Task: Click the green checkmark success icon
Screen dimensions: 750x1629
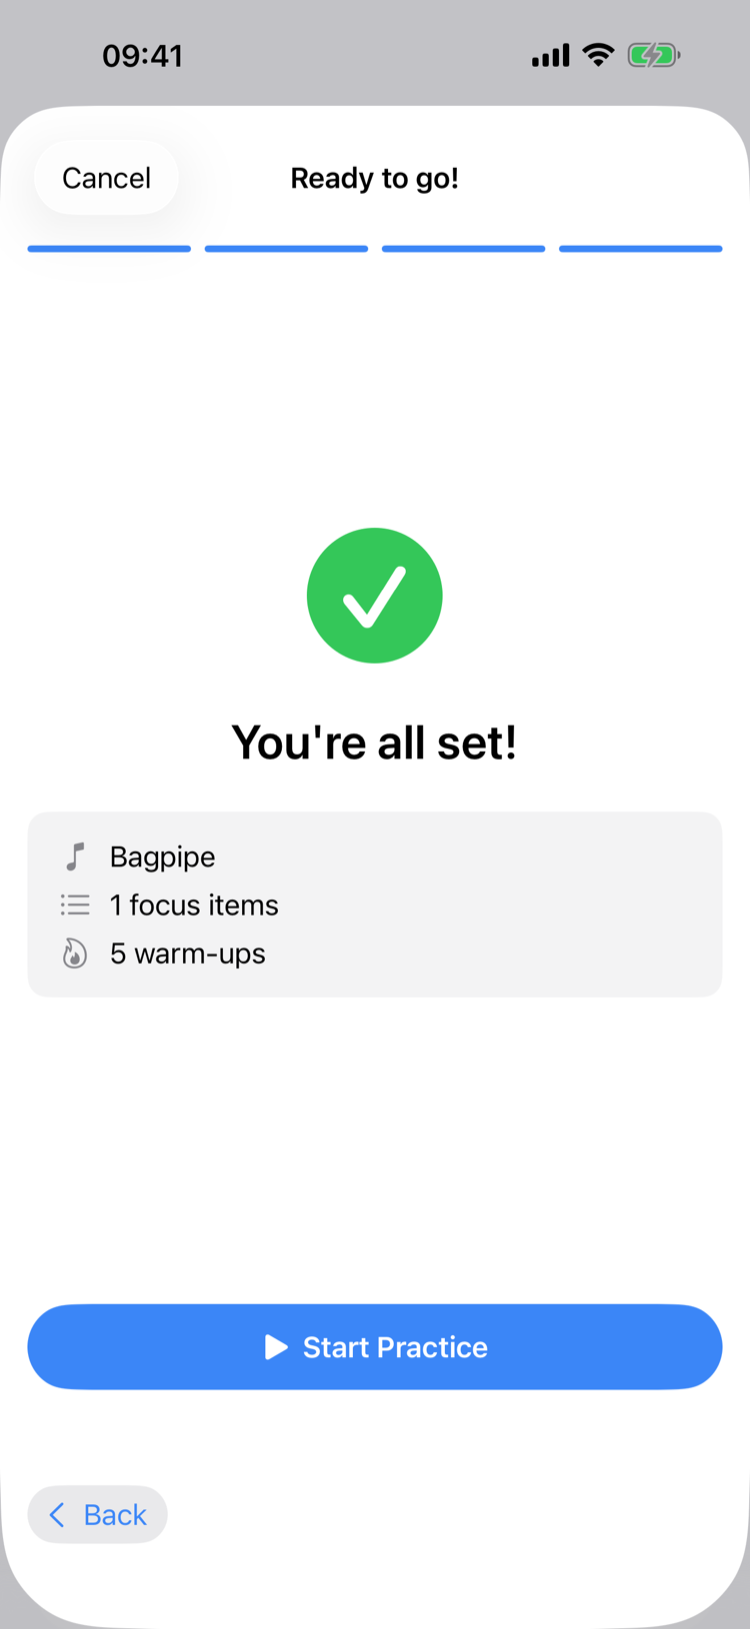Action: coord(374,596)
